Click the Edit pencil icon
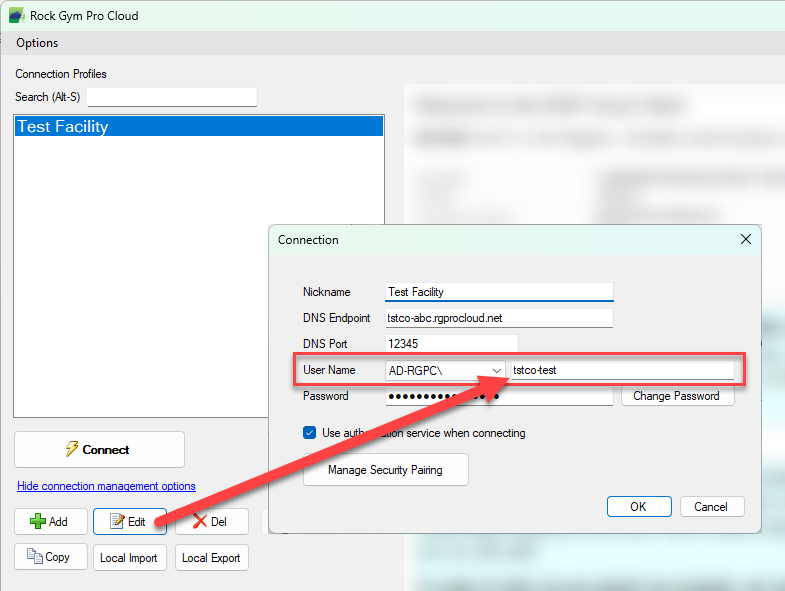785x591 pixels. (x=117, y=521)
